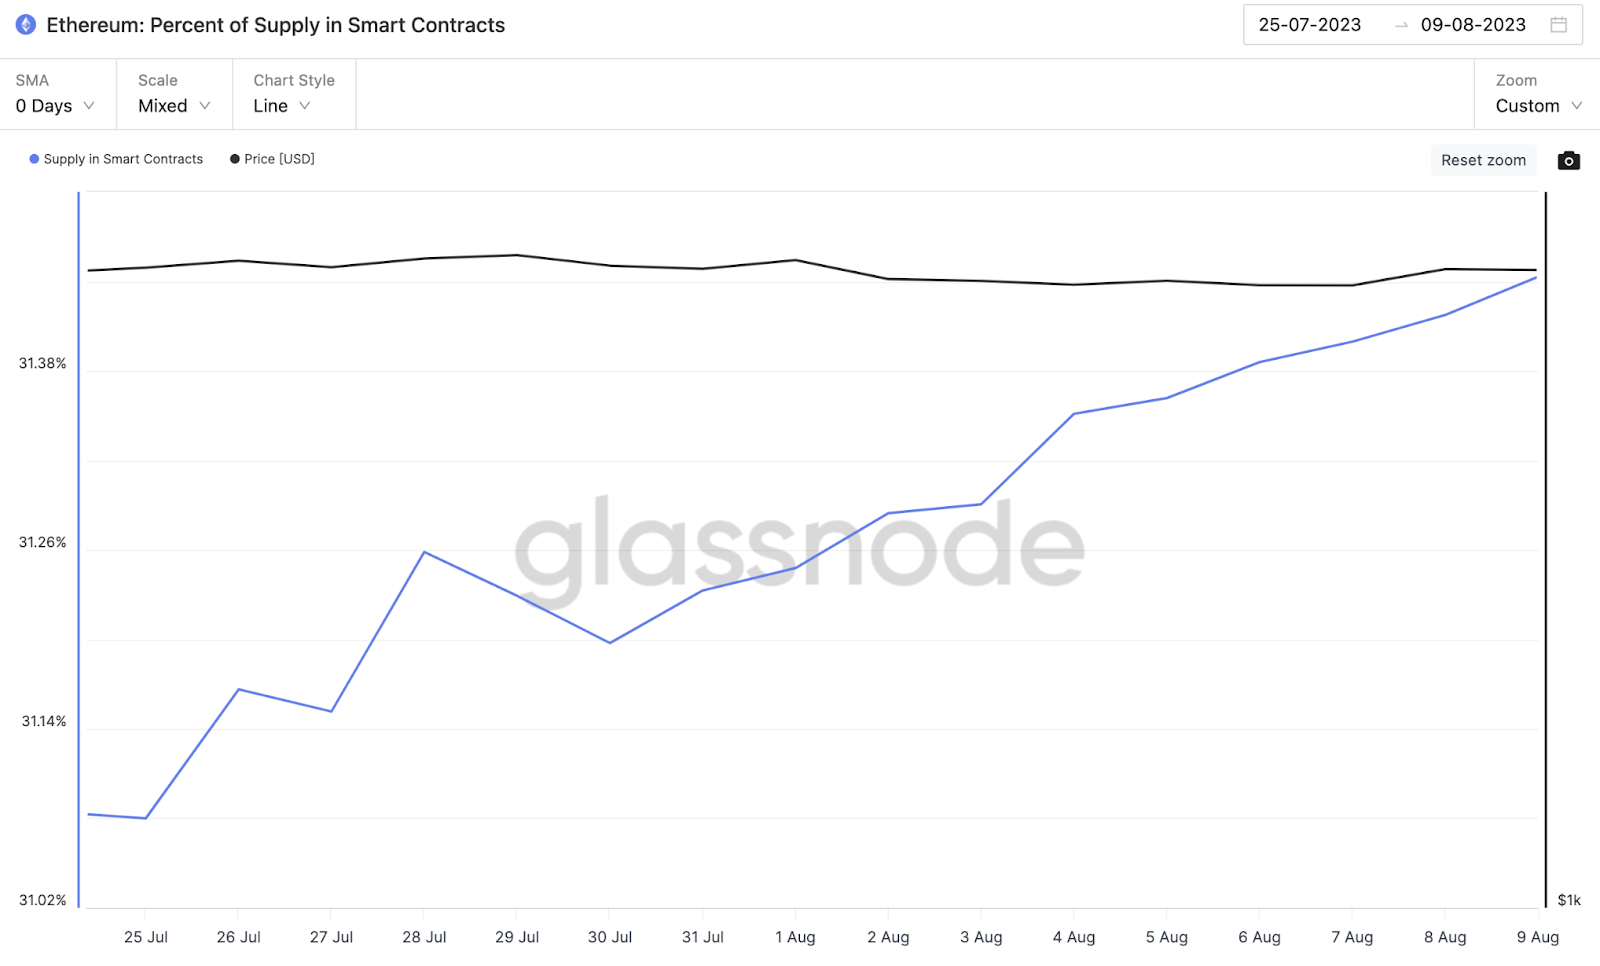Click the Ethereum logo icon
The image size is (1600, 966).
click(26, 25)
